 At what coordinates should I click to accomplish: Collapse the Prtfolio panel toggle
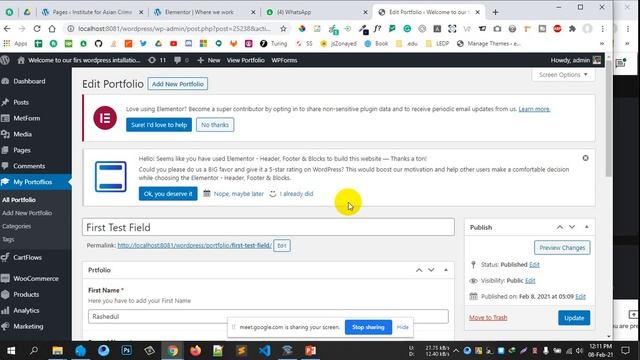(x=446, y=270)
